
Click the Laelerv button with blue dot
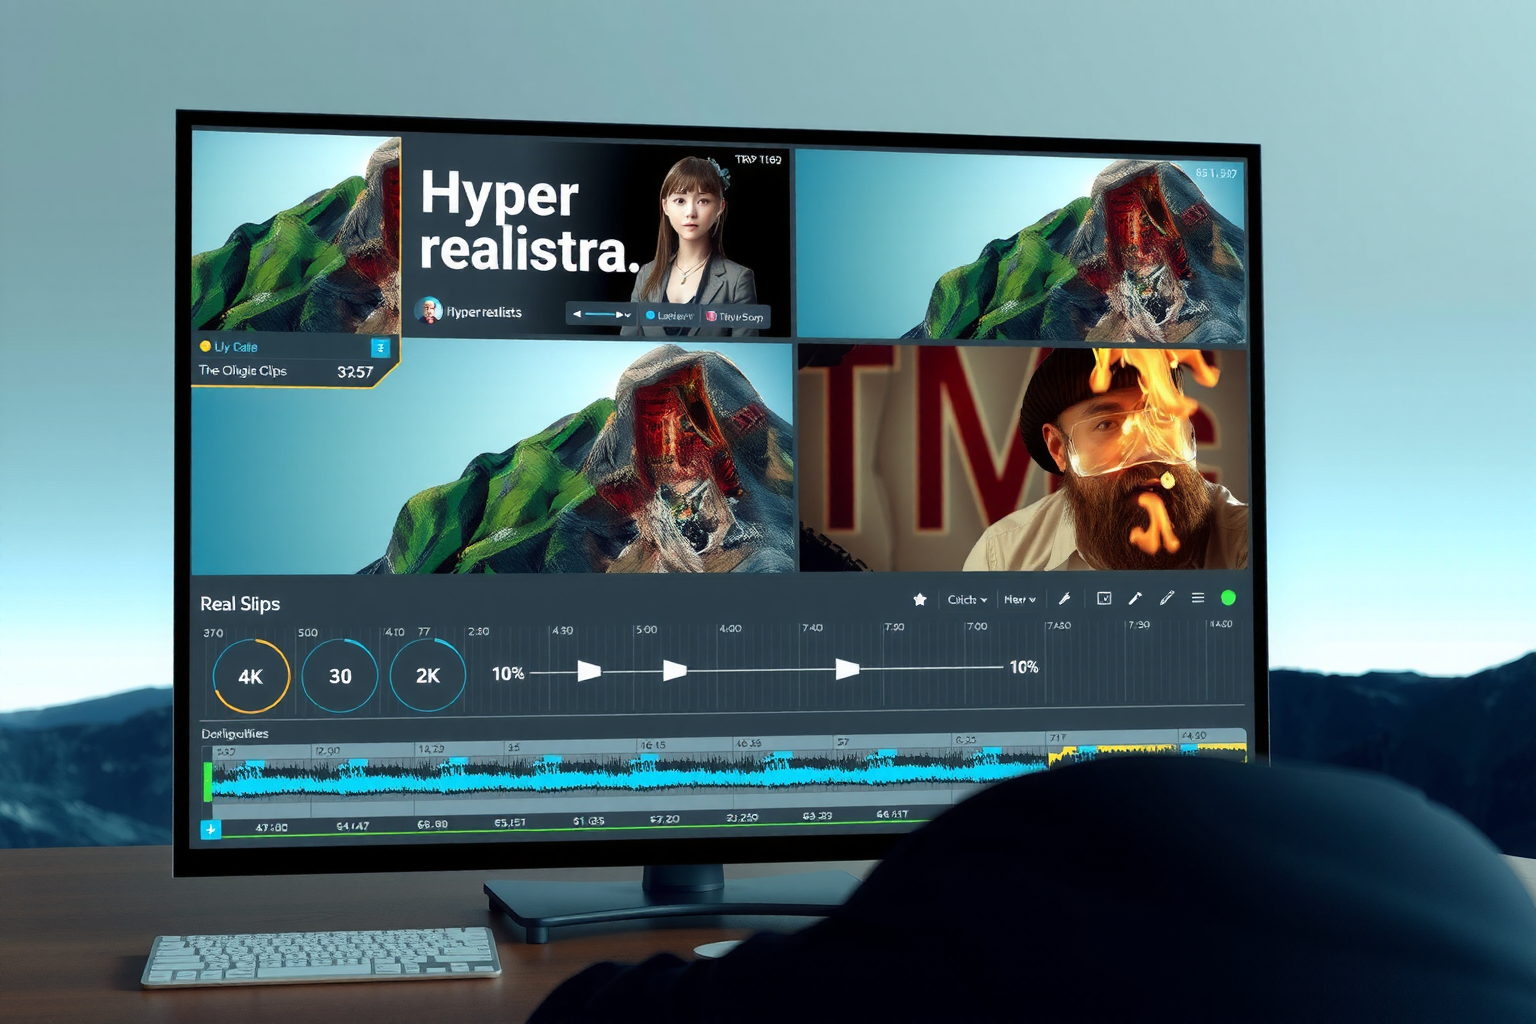point(669,316)
